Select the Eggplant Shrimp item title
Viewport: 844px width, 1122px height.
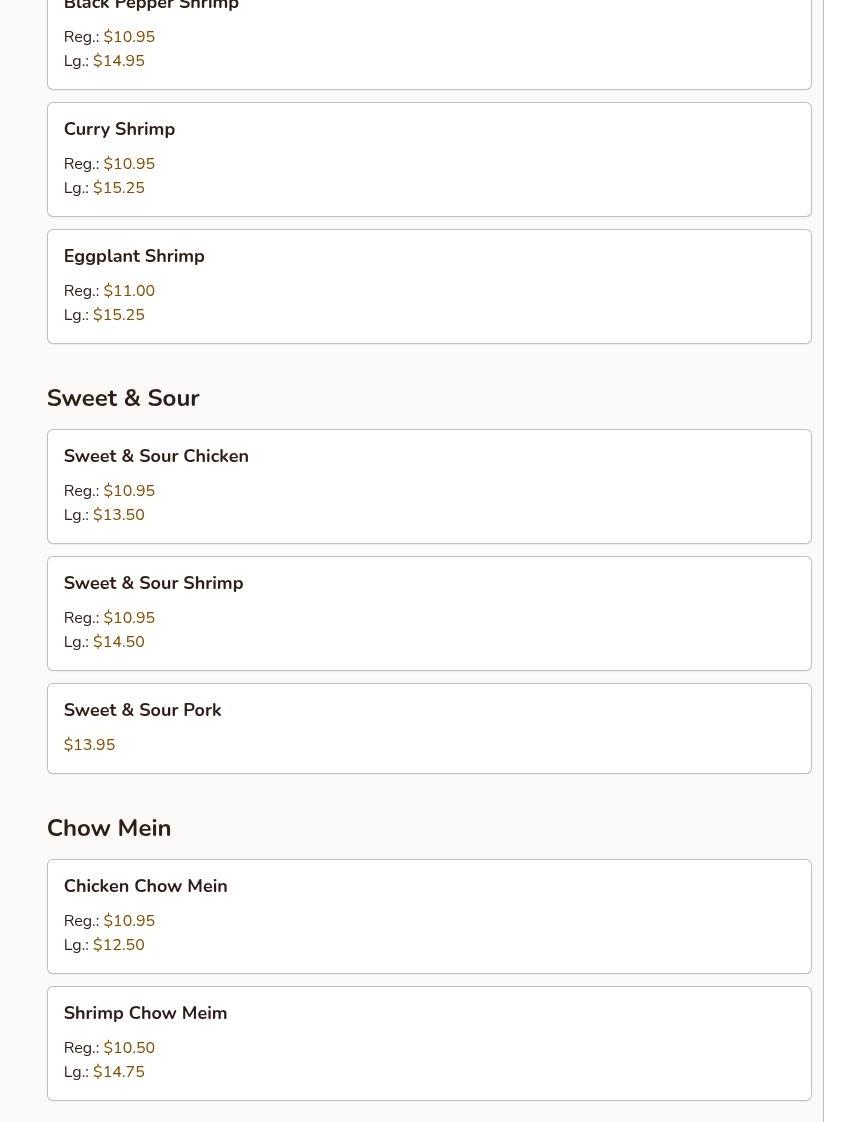pos(134,256)
